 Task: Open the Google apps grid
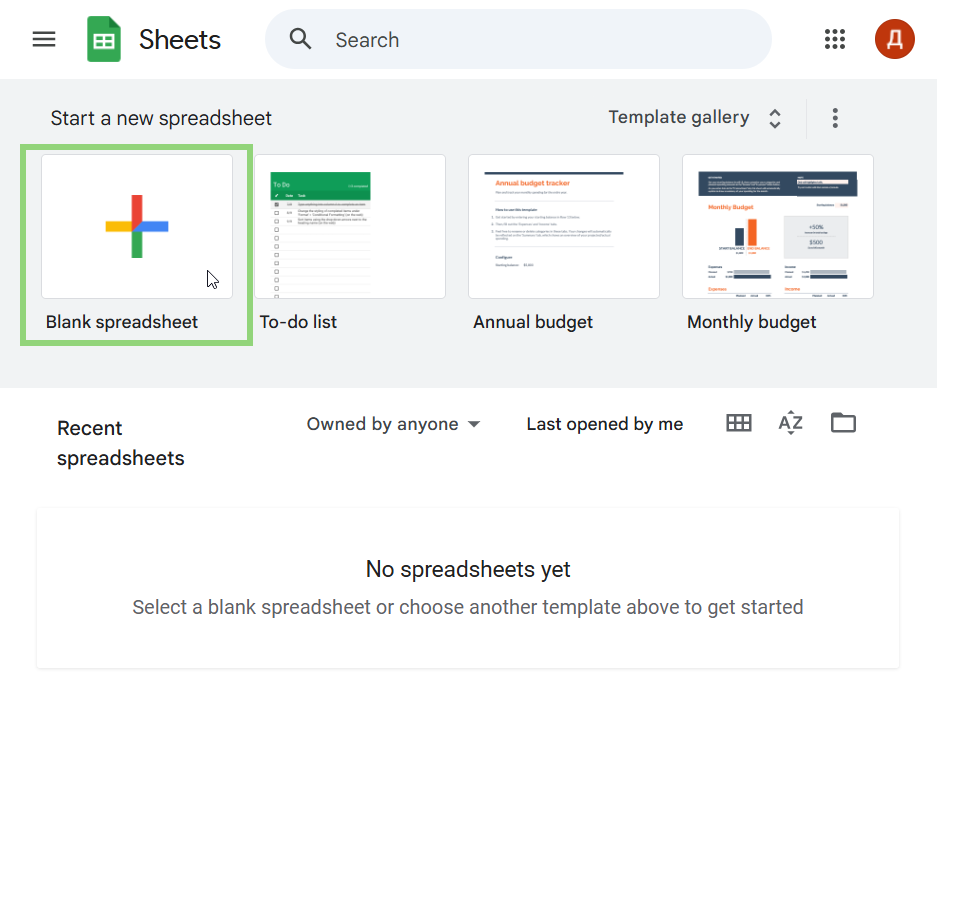(x=835, y=39)
